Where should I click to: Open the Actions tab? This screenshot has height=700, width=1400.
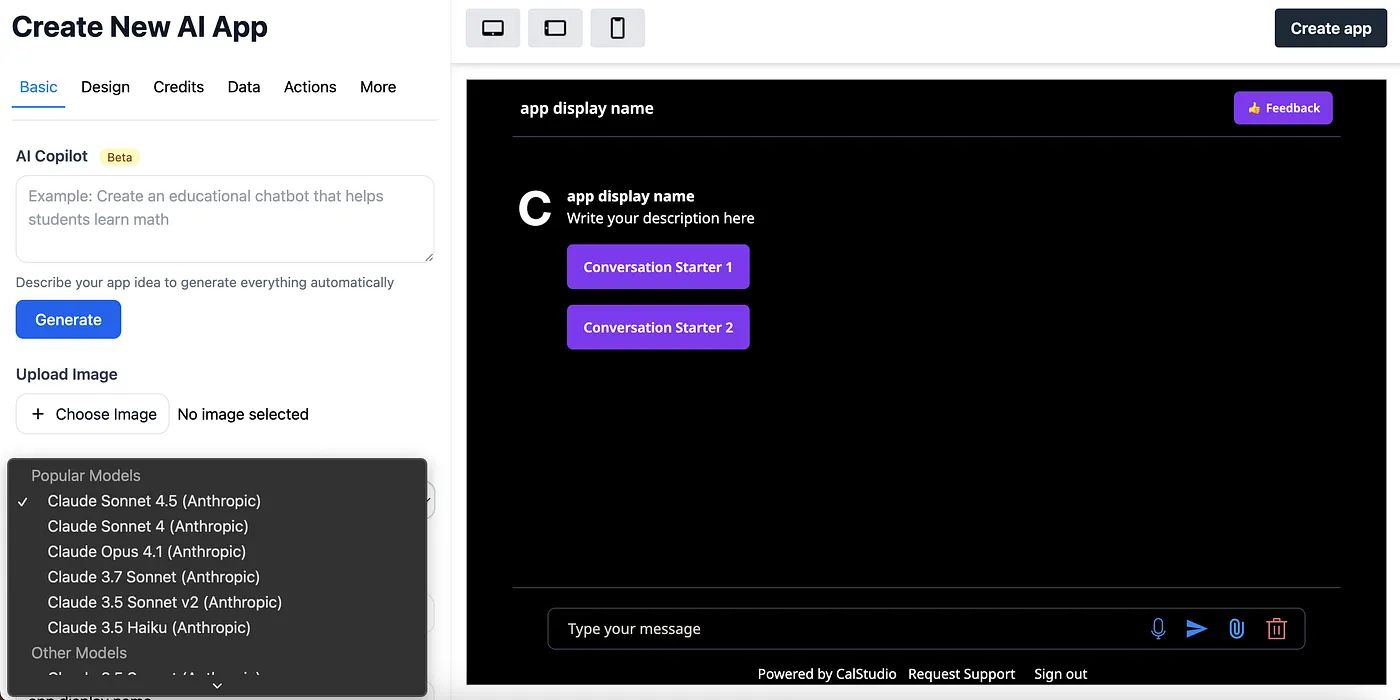310,87
